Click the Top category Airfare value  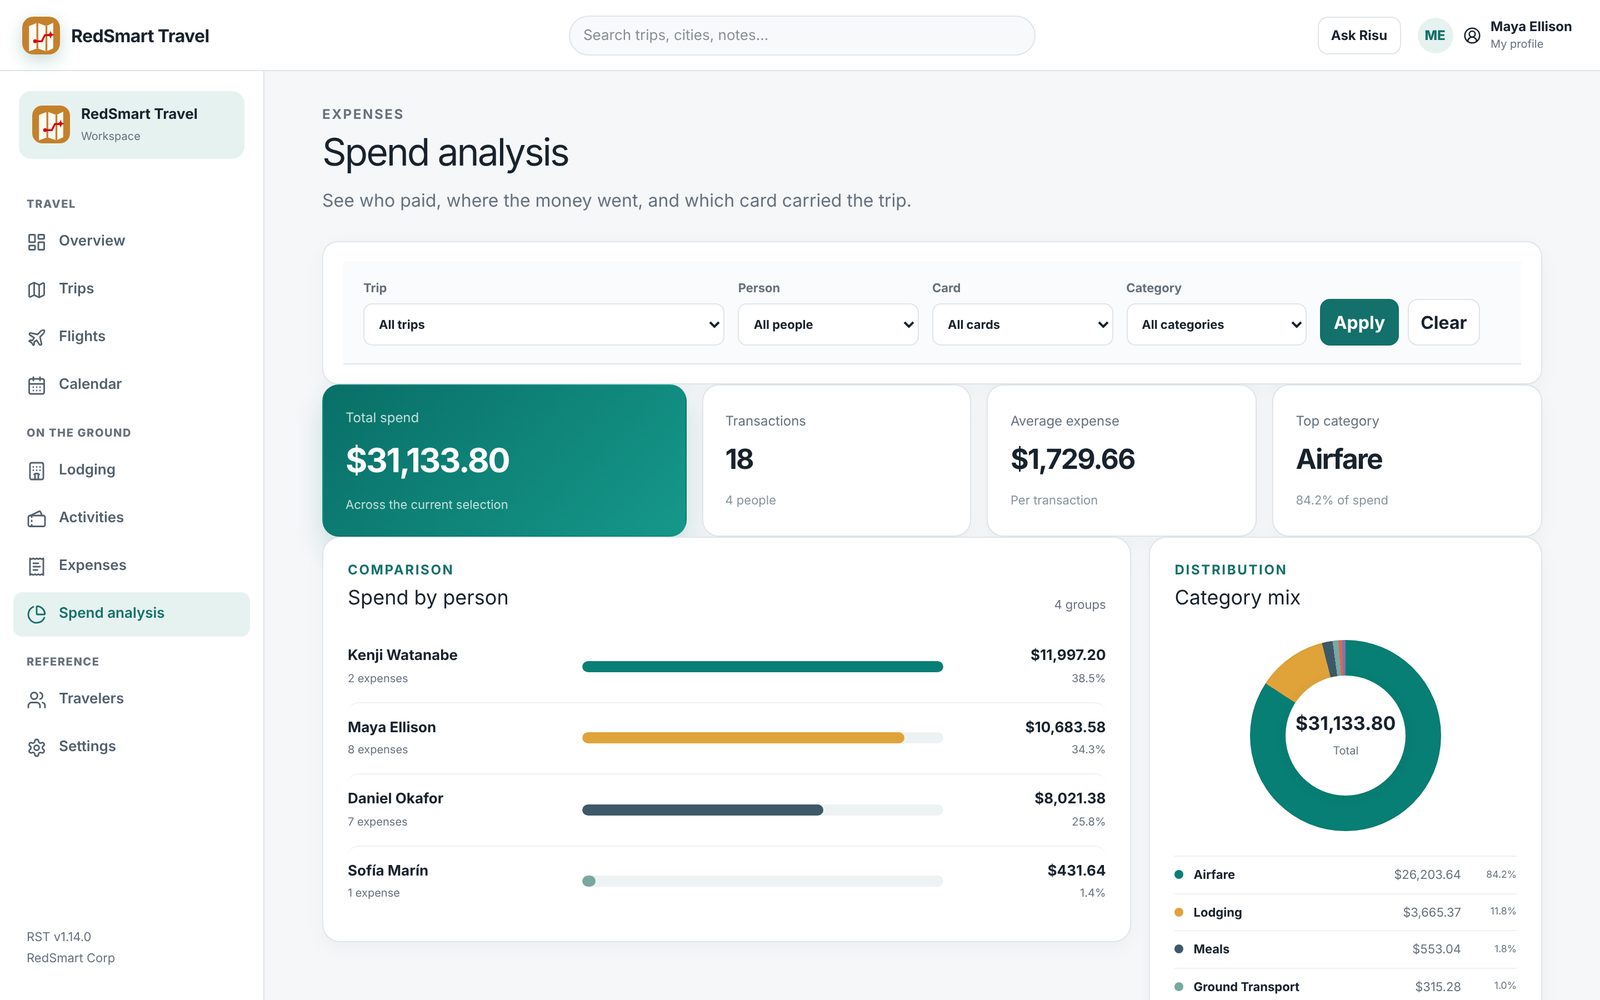[1339, 459]
